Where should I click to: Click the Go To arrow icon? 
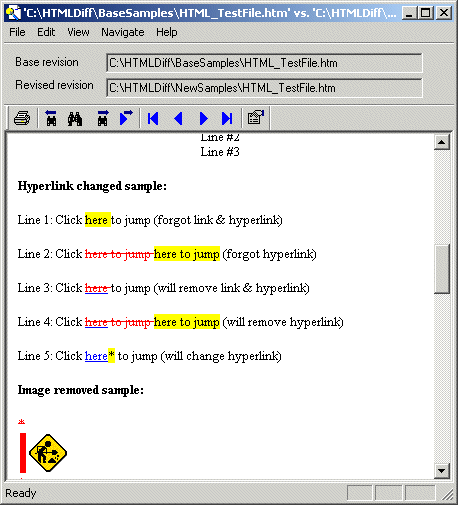pos(126,118)
